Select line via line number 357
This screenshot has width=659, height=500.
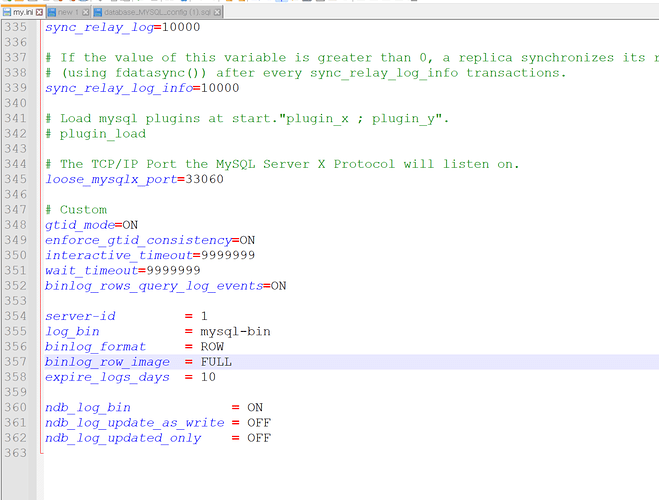(x=16, y=362)
